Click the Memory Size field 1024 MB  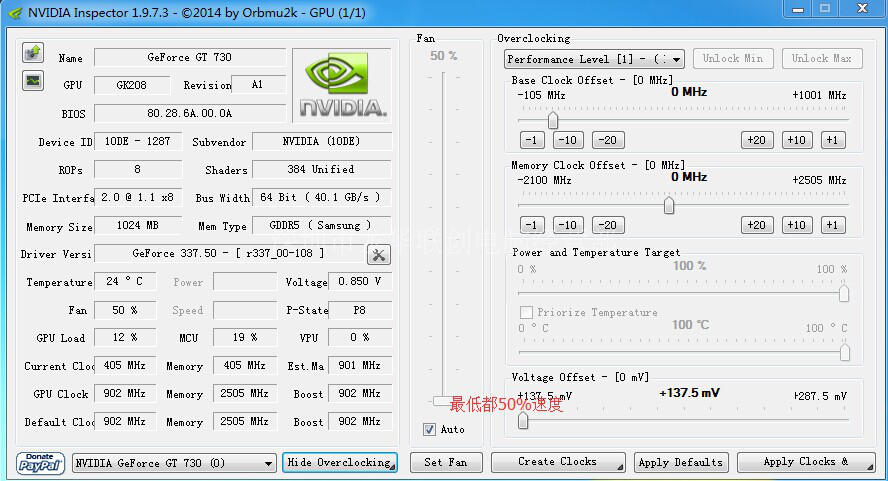pyautogui.click(x=138, y=225)
